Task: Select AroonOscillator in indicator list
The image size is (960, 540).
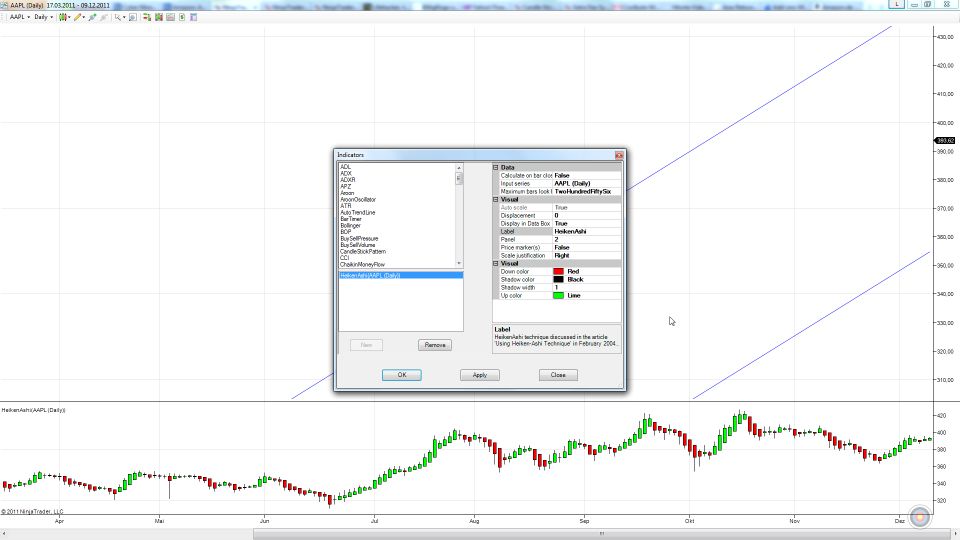Action: coord(358,200)
